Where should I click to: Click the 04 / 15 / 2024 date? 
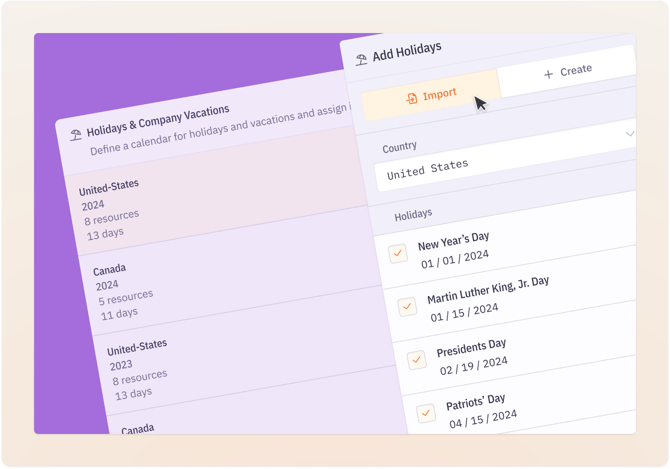click(483, 418)
